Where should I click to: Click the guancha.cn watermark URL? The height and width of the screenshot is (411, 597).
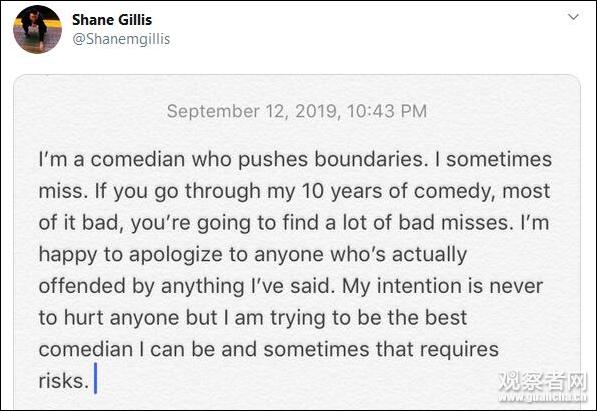tap(543, 398)
